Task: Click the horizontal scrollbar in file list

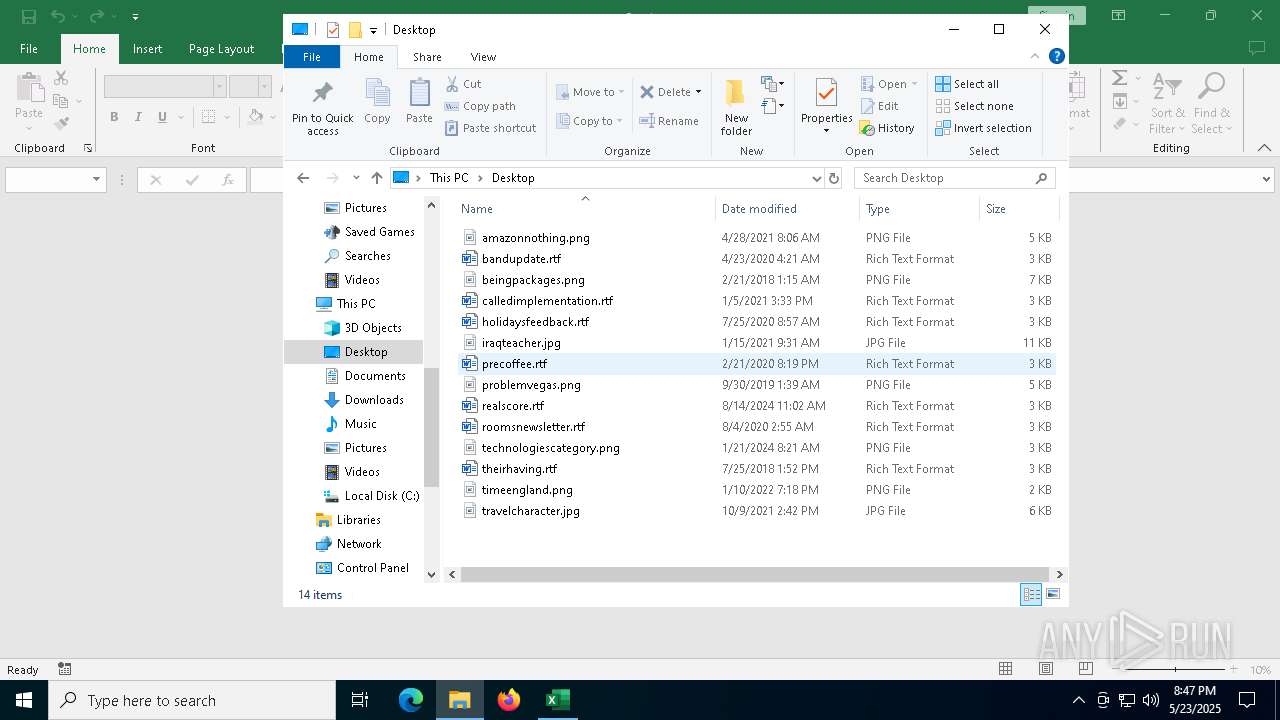Action: click(755, 574)
